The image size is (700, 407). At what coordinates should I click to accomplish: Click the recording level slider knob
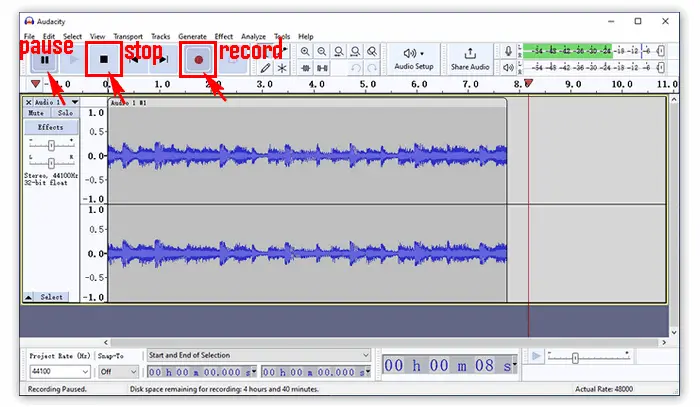(x=661, y=51)
